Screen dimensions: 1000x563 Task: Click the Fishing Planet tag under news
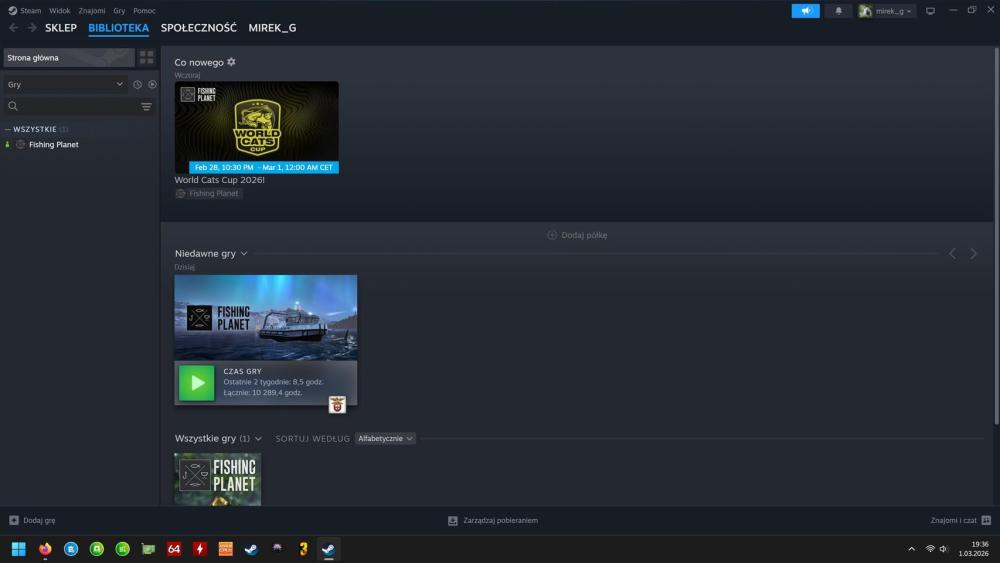[208, 193]
